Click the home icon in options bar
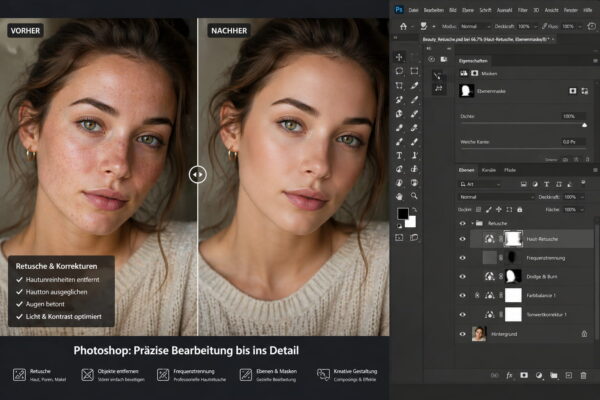The width and height of the screenshot is (600, 400). point(403,26)
